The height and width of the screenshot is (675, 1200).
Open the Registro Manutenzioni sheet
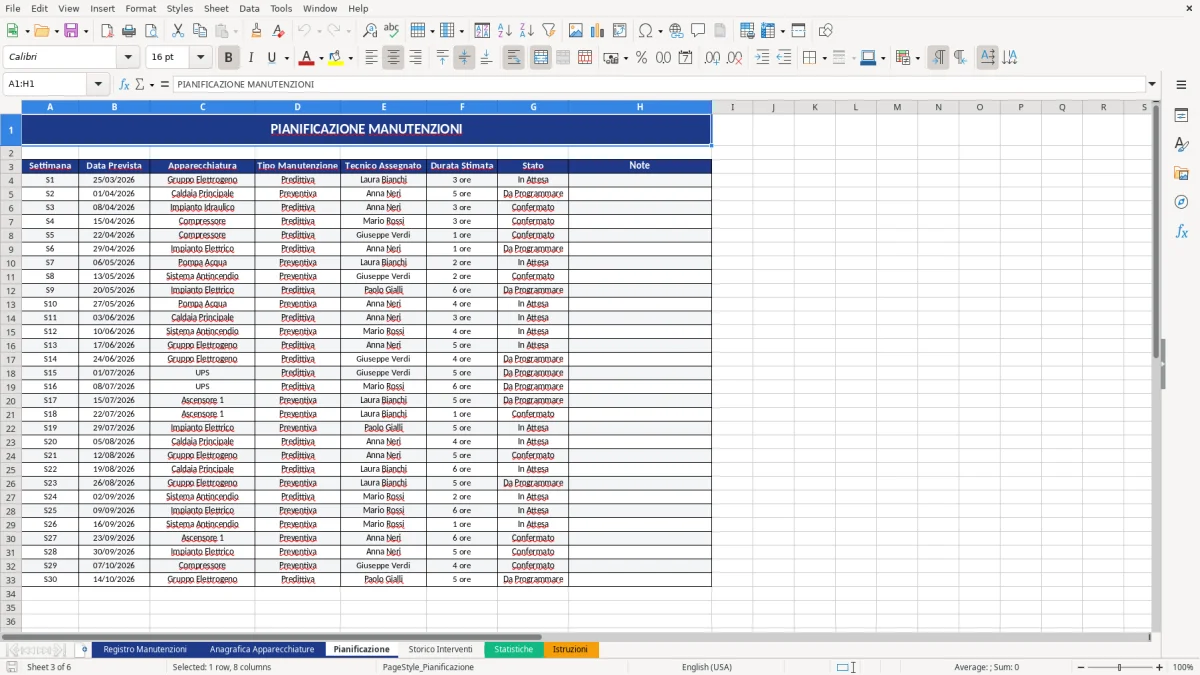(144, 649)
